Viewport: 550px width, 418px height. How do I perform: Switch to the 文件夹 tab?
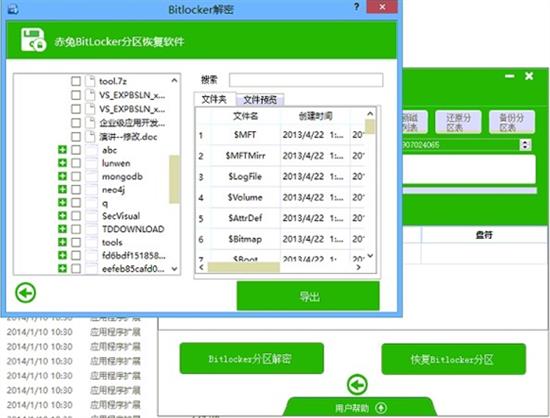(x=214, y=99)
